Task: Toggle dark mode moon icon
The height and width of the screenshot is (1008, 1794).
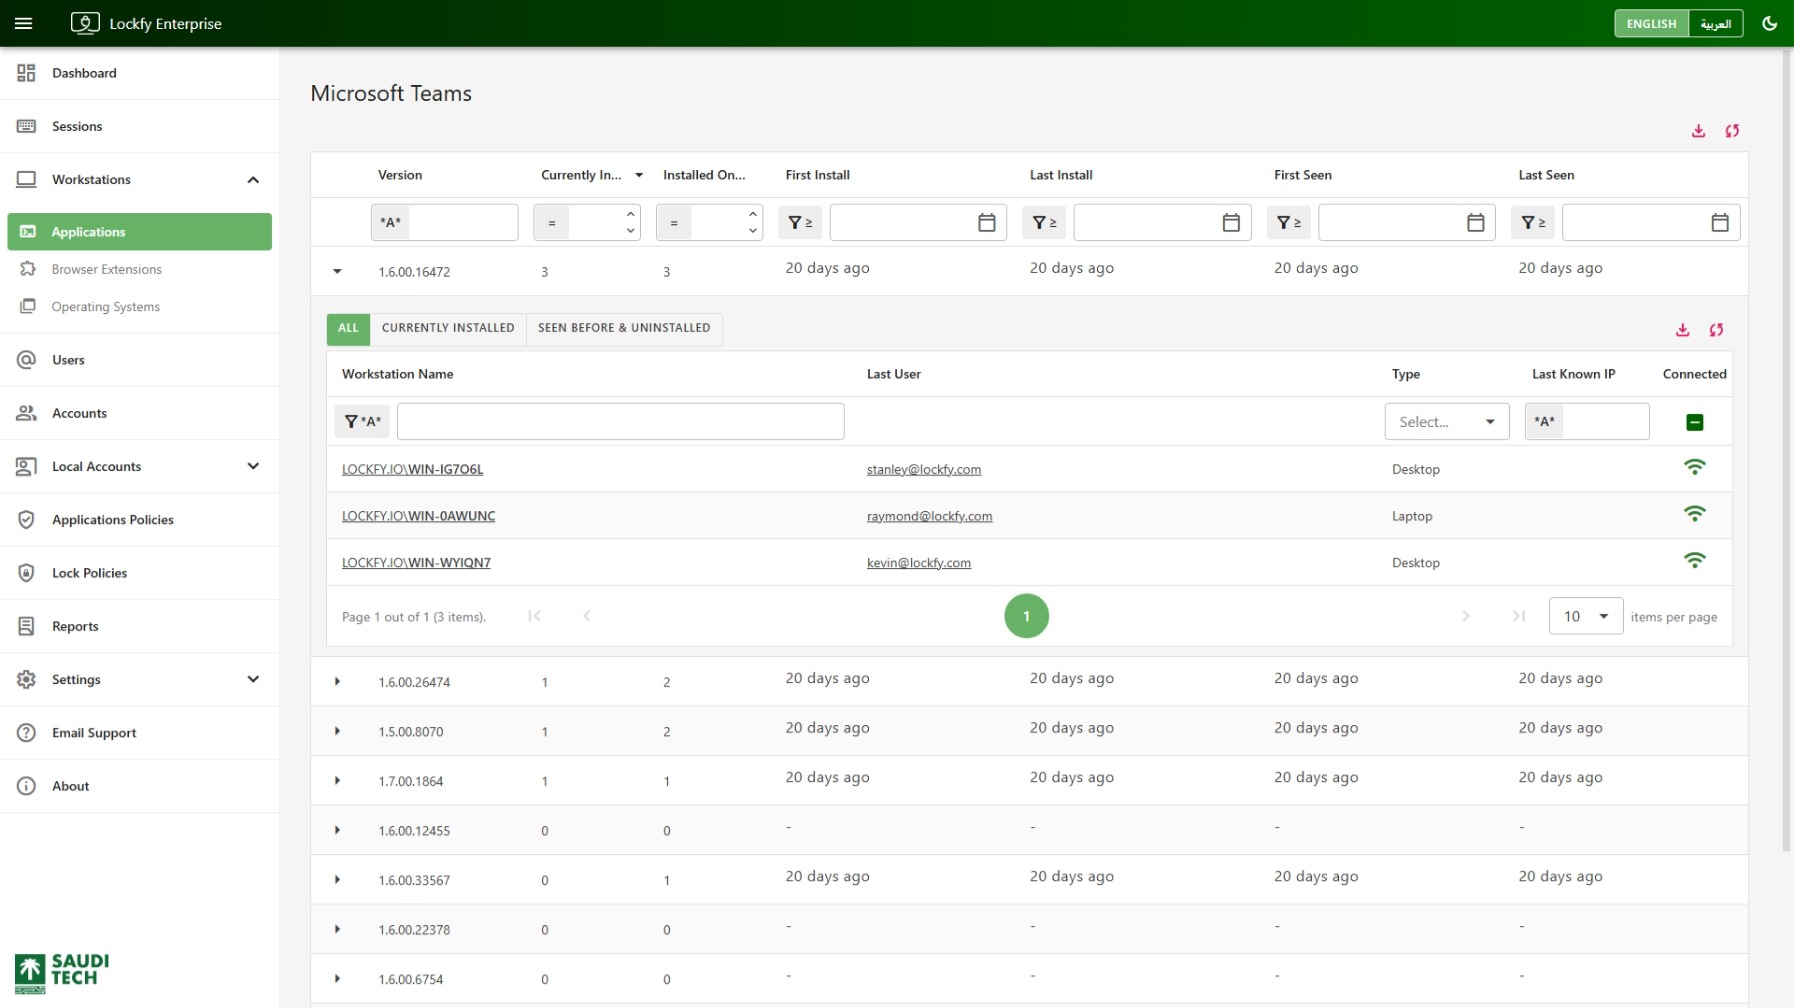Action: coord(1769,23)
